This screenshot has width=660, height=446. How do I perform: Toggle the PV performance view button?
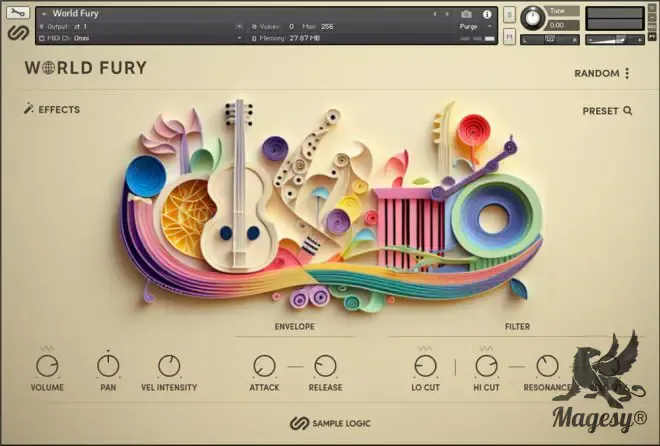652,37
